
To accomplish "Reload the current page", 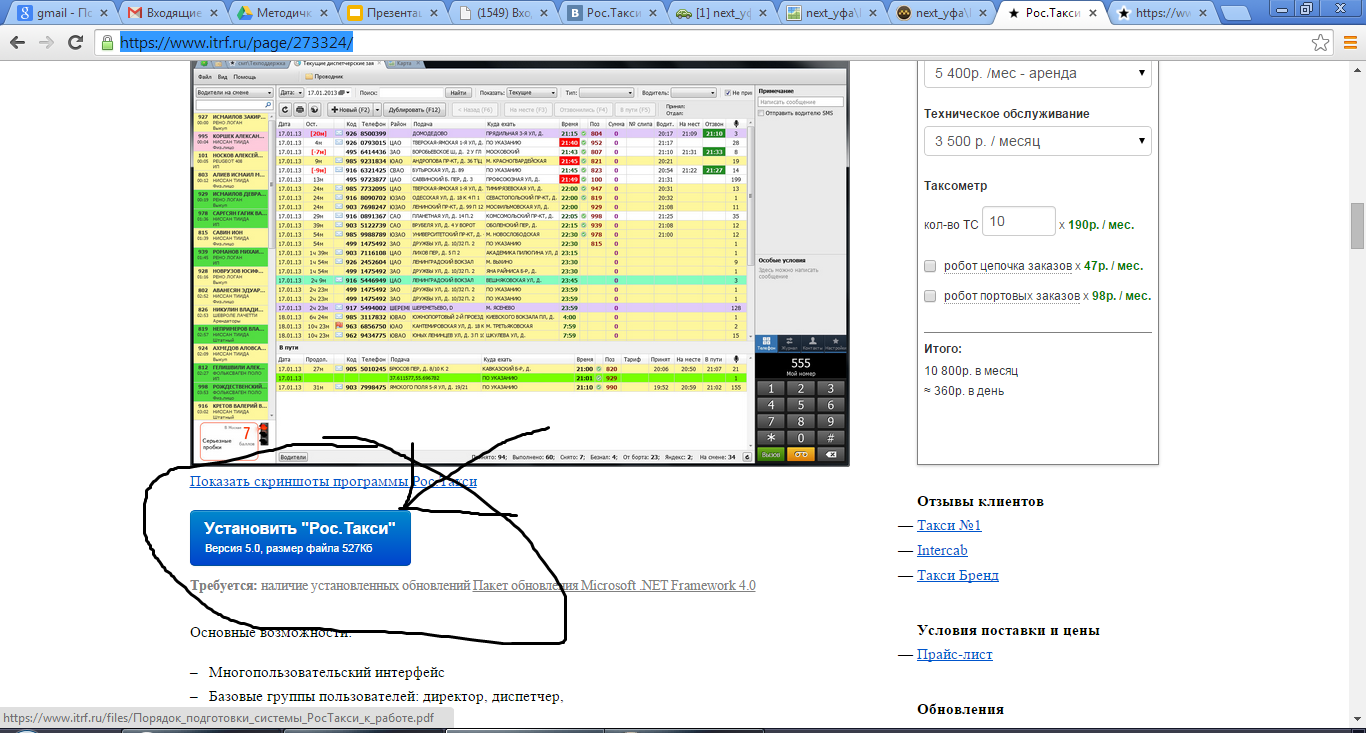I will point(76,43).
